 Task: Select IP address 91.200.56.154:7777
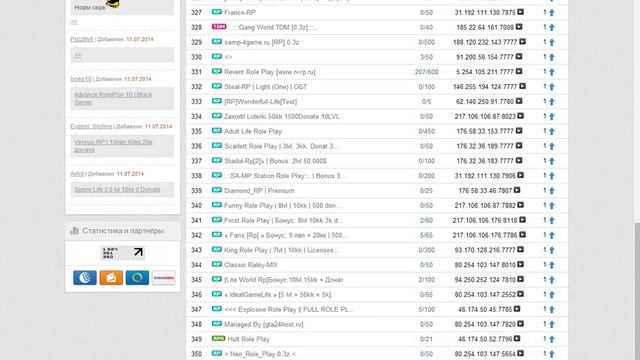coord(485,57)
